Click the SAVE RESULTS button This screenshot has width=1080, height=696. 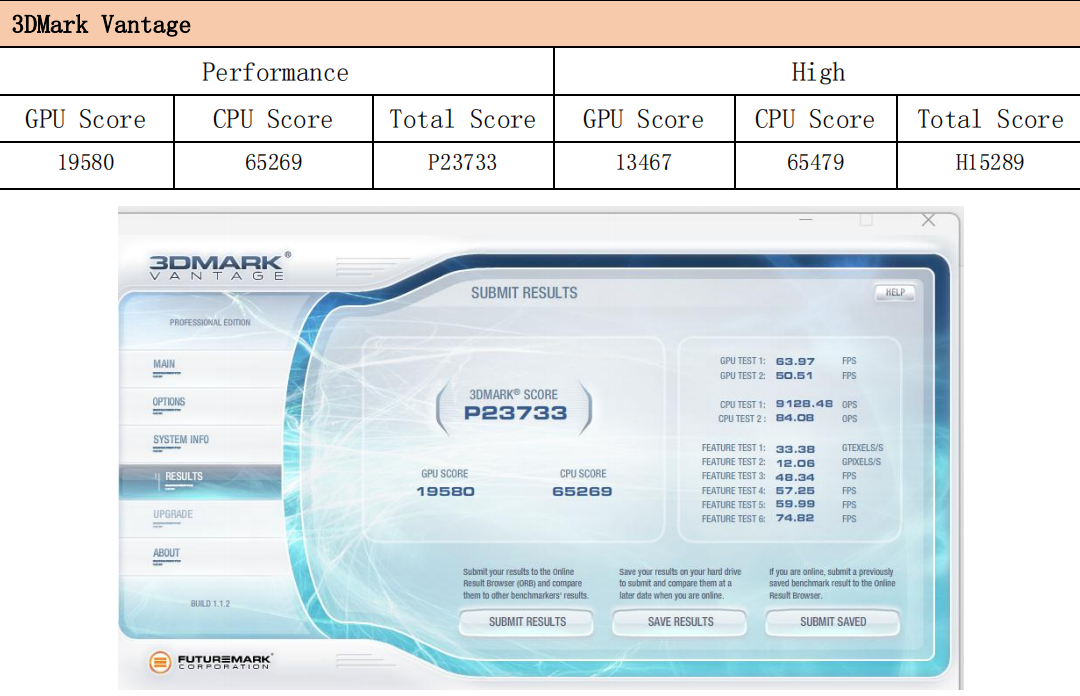680,622
